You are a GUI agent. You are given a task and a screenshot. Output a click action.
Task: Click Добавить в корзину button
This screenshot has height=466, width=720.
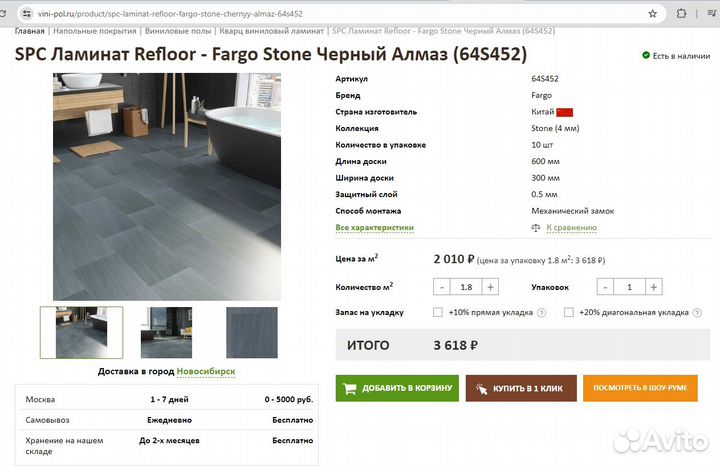point(397,388)
